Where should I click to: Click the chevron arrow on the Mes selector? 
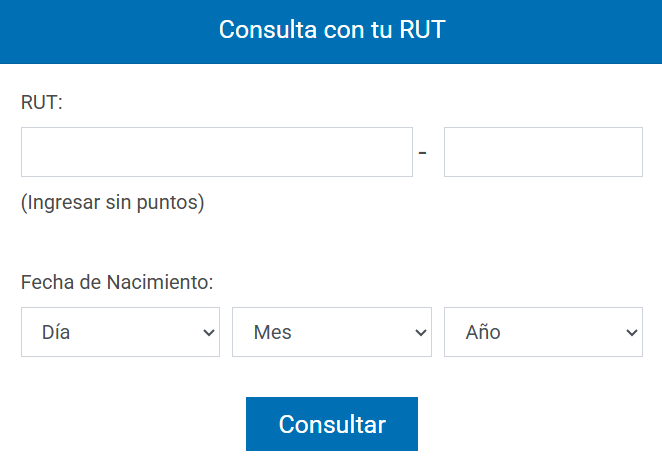pos(420,332)
